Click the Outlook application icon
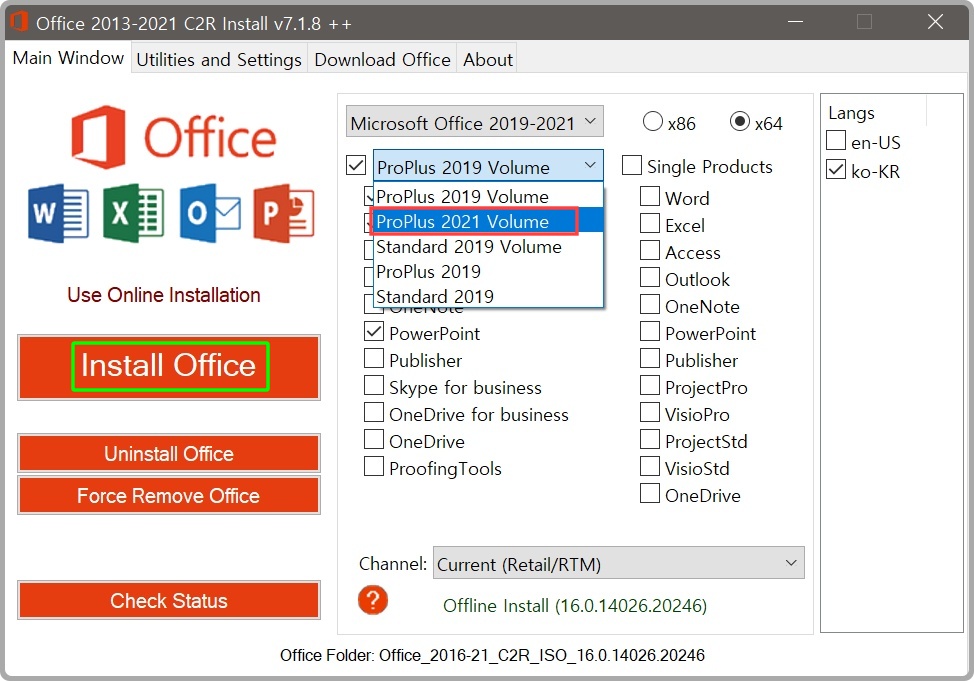The image size is (974, 681). click(x=210, y=213)
